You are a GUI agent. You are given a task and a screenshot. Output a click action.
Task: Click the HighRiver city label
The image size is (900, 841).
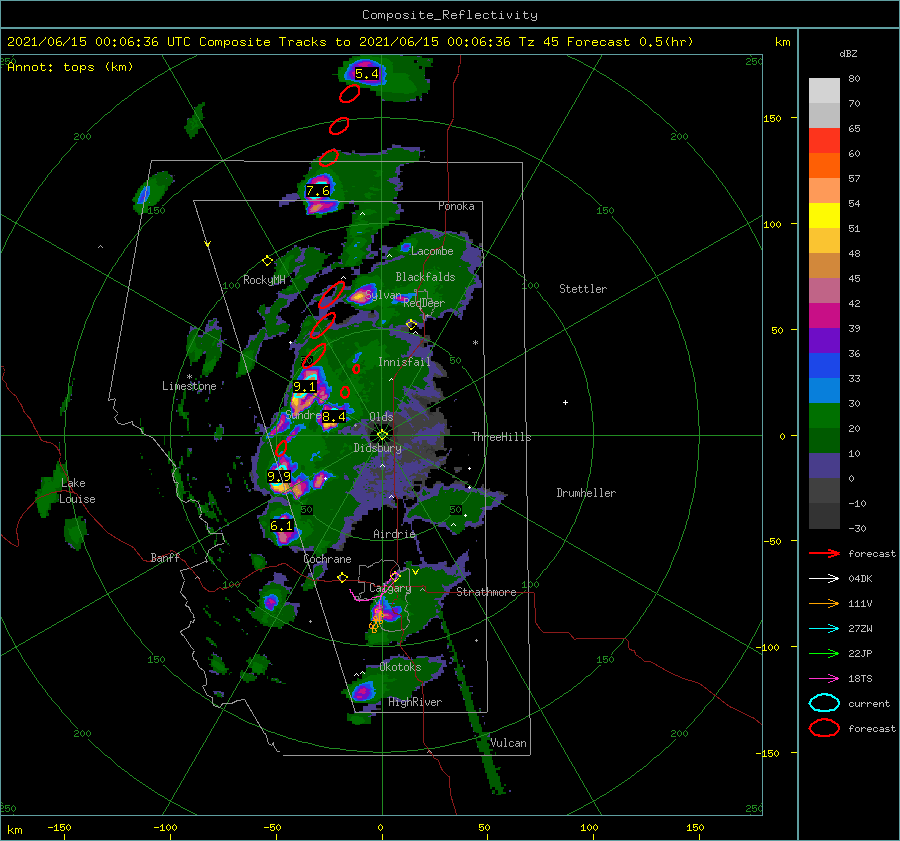(415, 702)
